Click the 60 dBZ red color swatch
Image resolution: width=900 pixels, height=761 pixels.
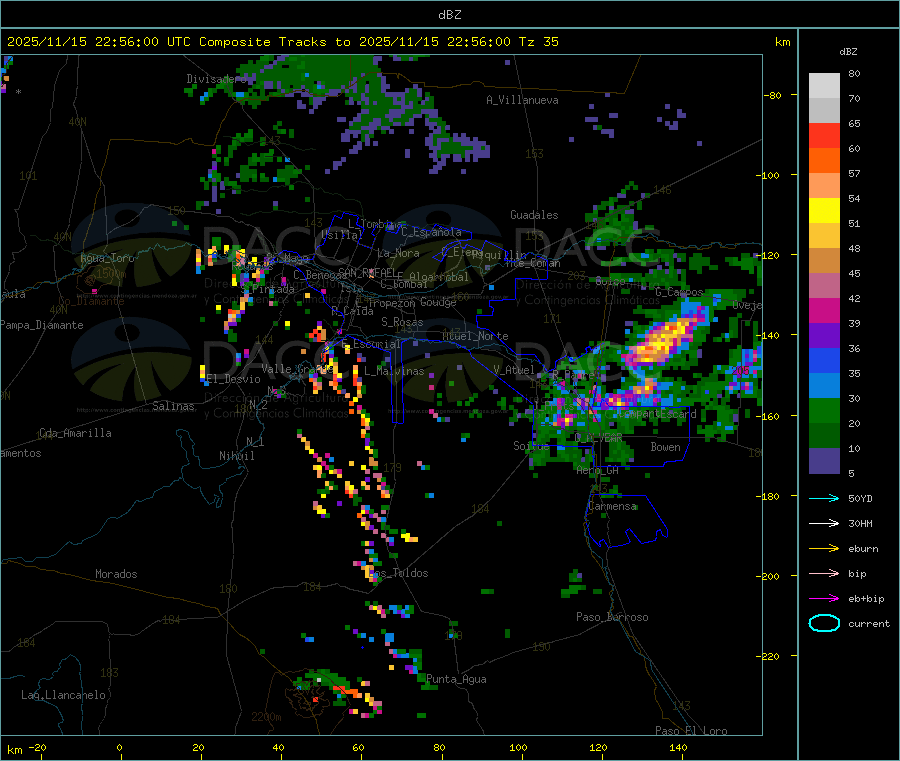coord(824,135)
